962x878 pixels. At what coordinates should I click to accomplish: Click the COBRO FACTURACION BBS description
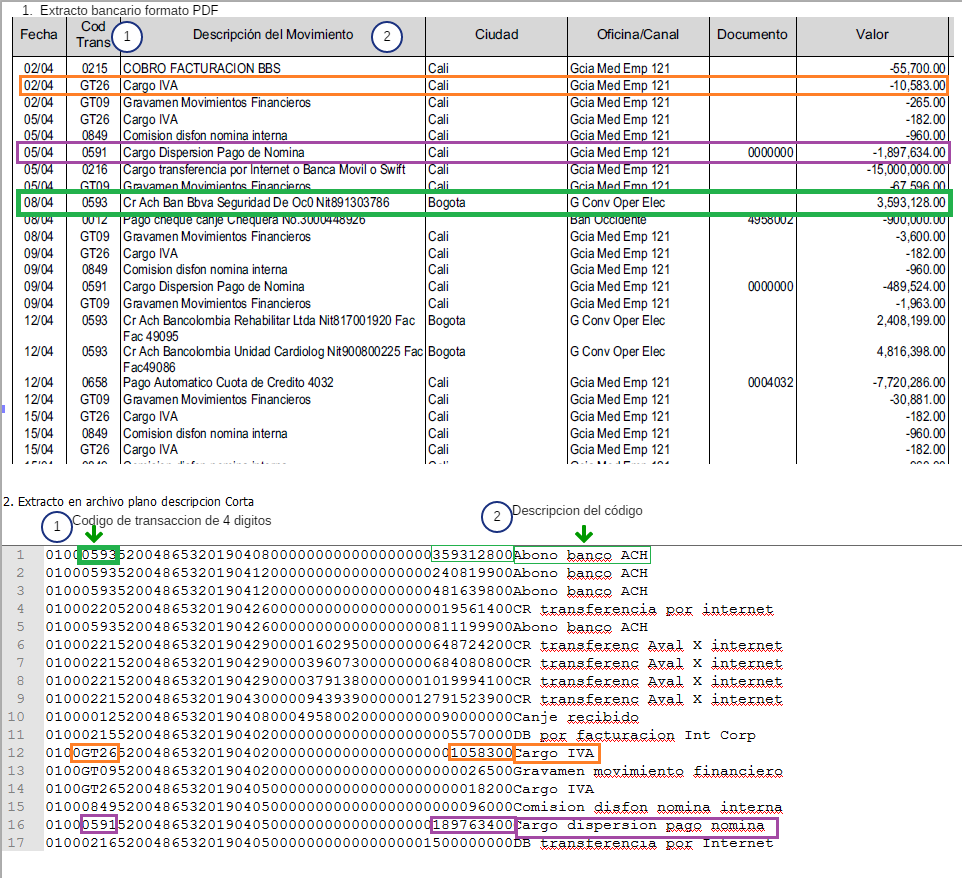tap(201, 68)
